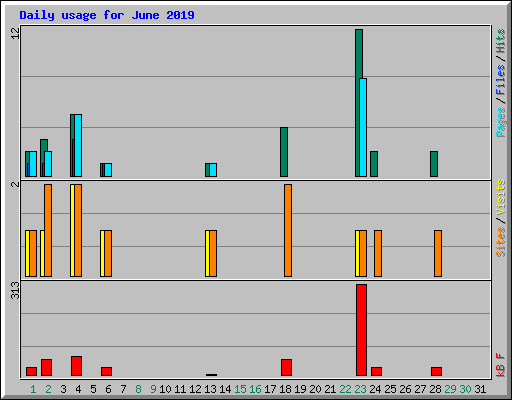The height and width of the screenshot is (400, 512).
Task: Click day label 31 on the axis
Action: tap(480, 389)
